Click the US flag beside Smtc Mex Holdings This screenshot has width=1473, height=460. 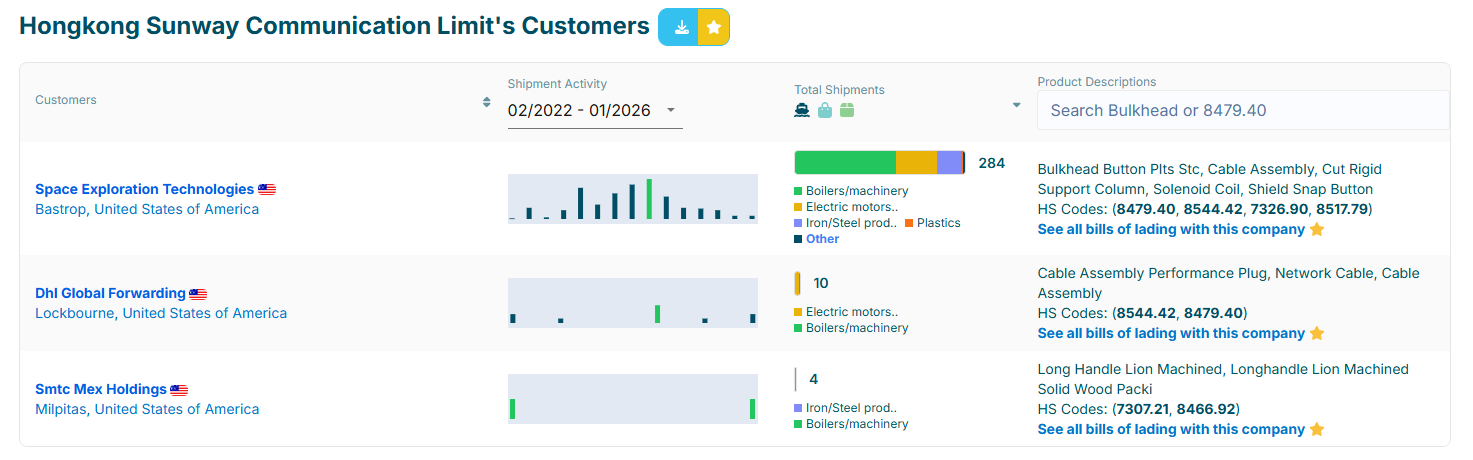tap(179, 390)
